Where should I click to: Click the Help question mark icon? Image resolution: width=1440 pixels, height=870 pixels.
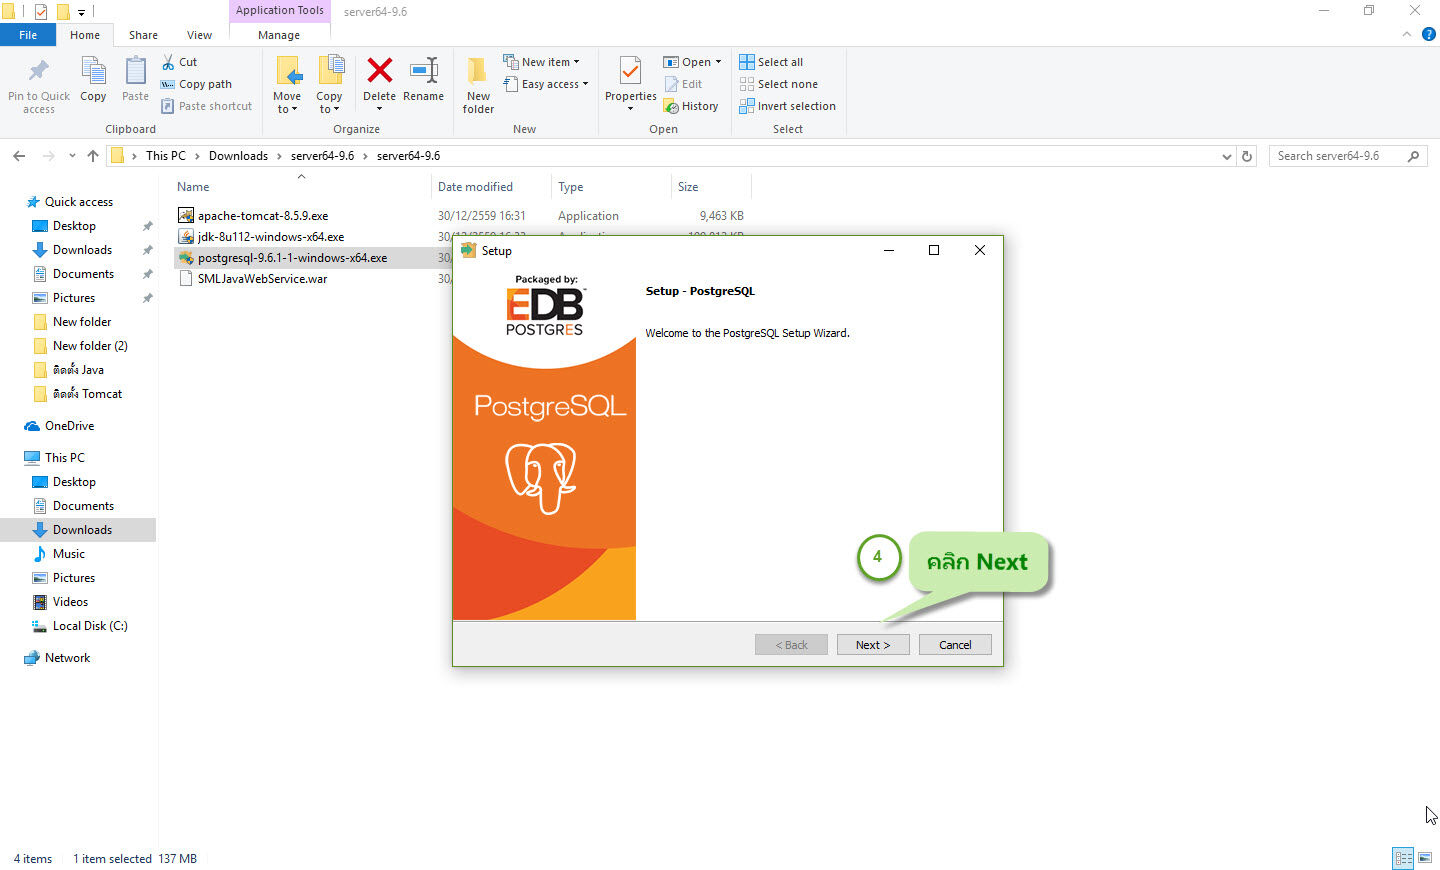(x=1428, y=34)
